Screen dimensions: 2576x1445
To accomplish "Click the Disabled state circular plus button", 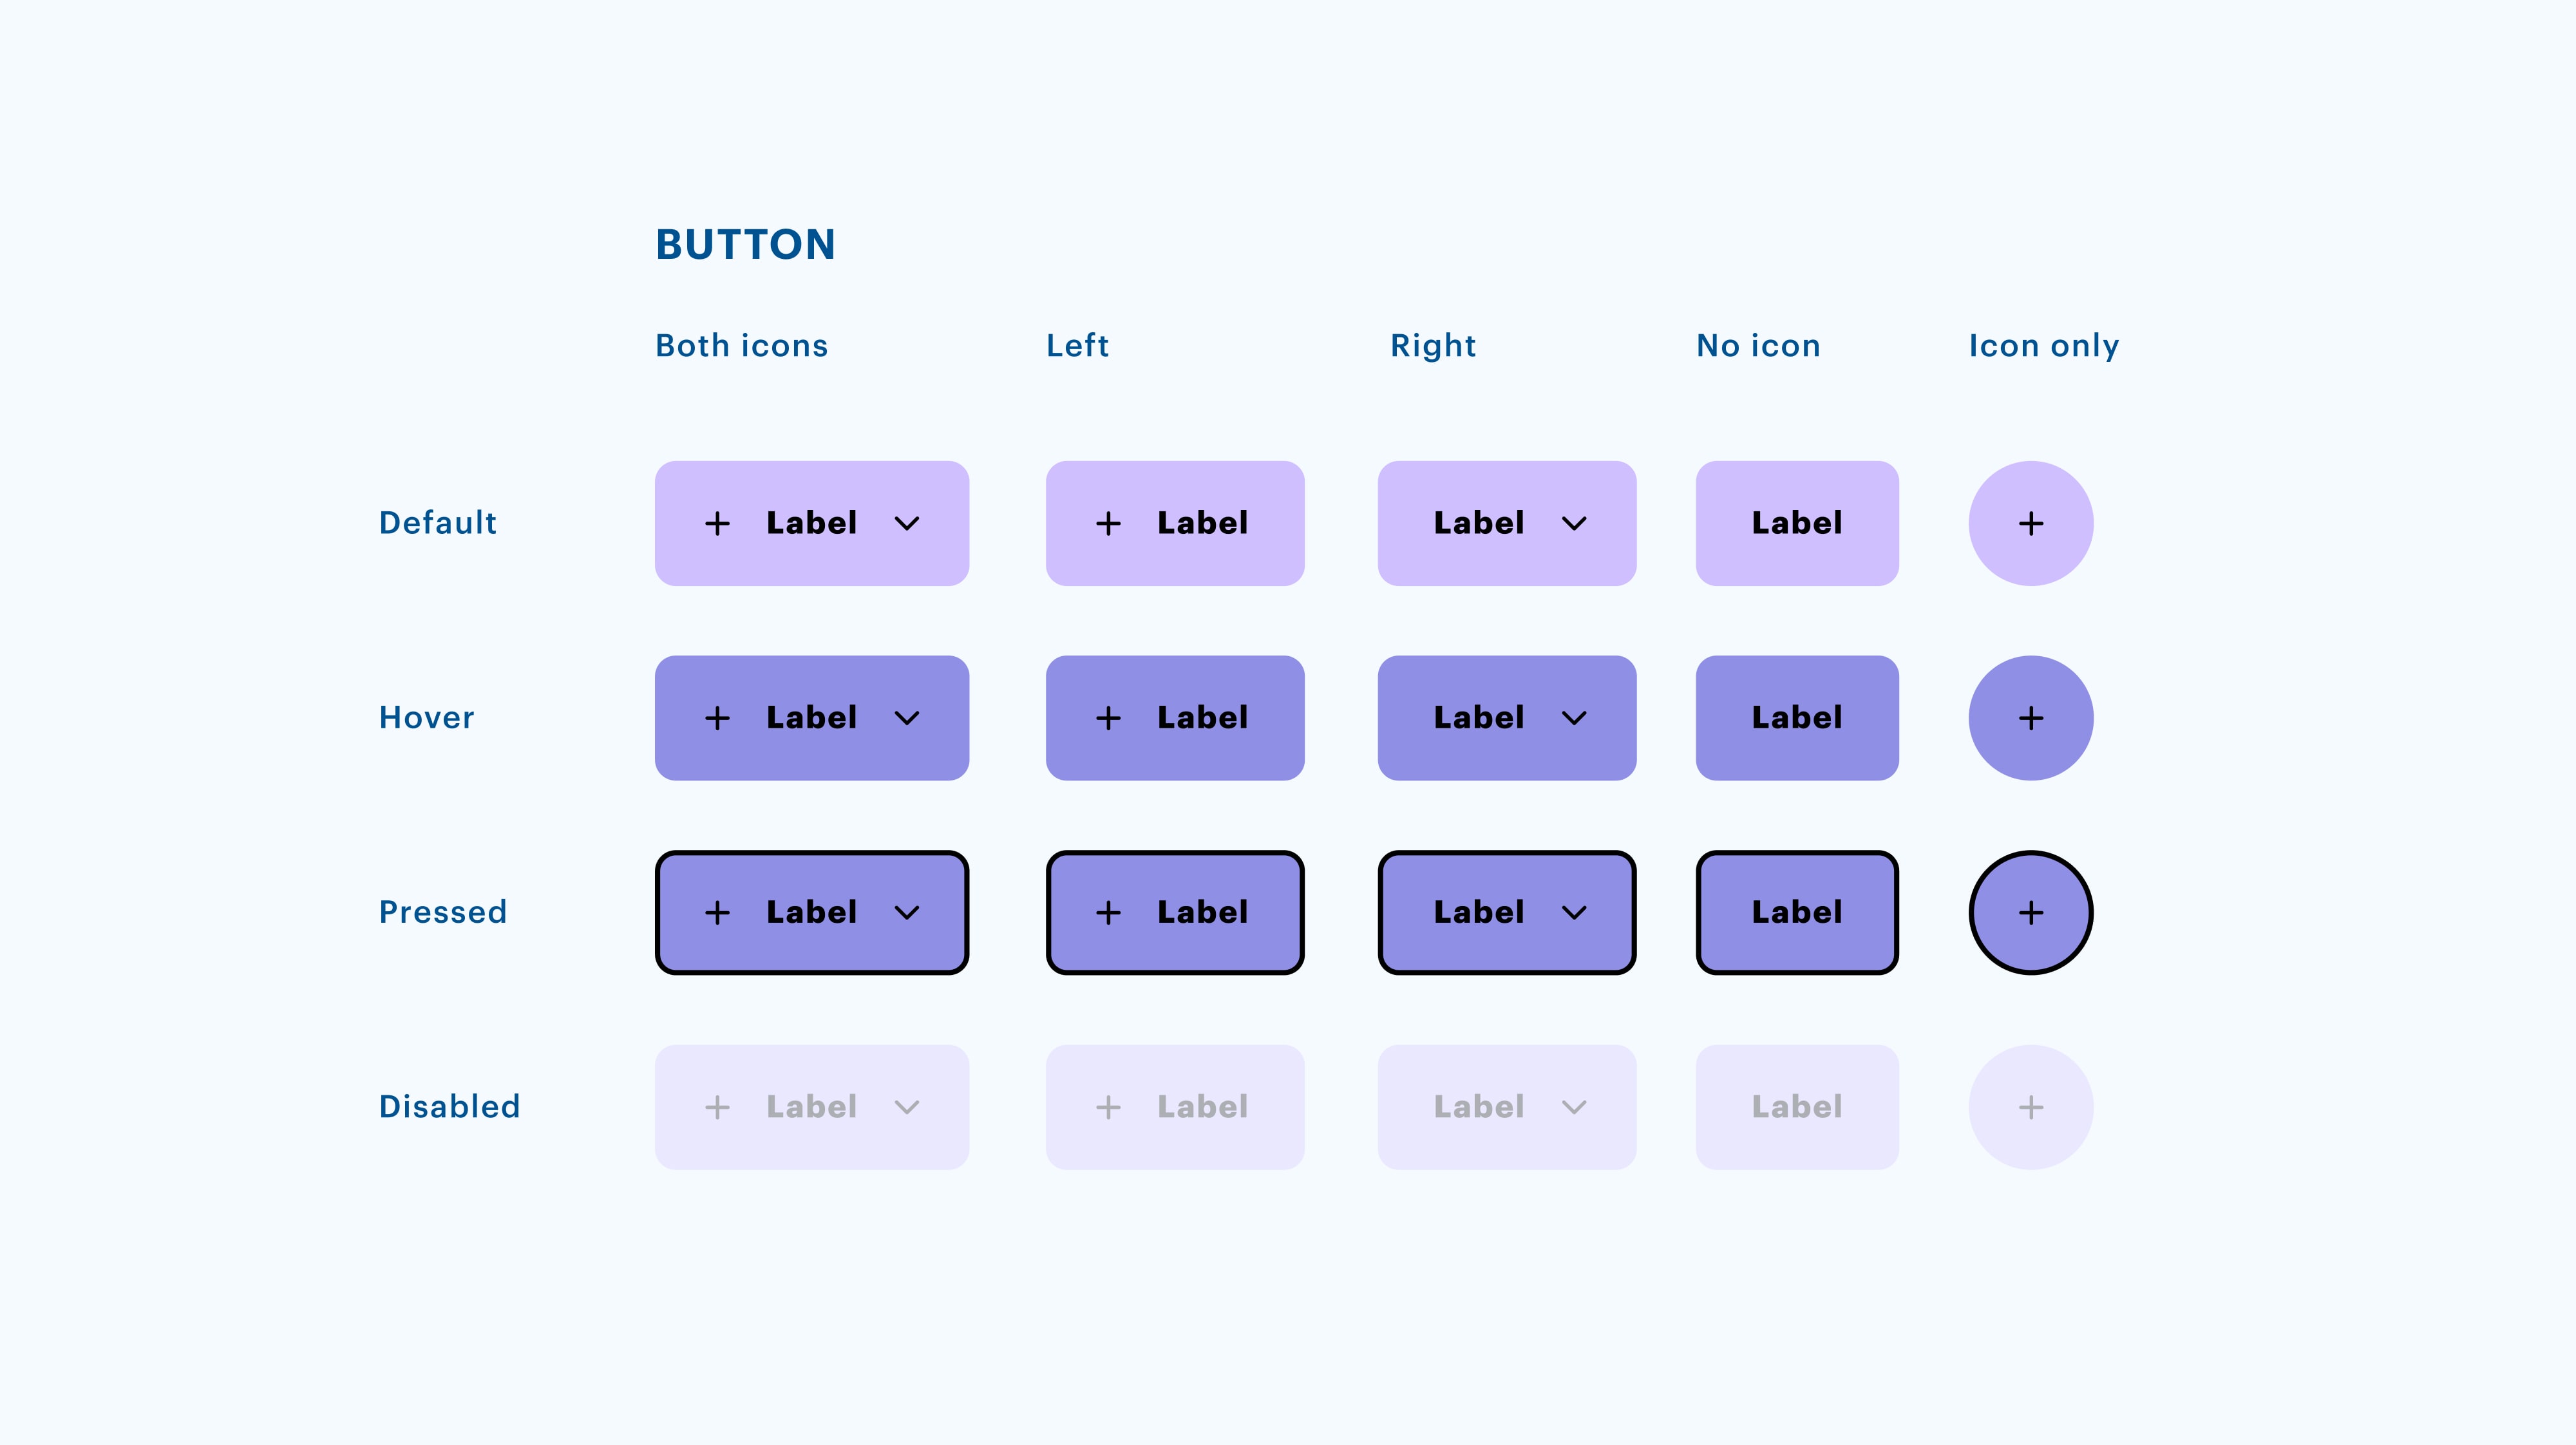I will tap(2030, 1107).
